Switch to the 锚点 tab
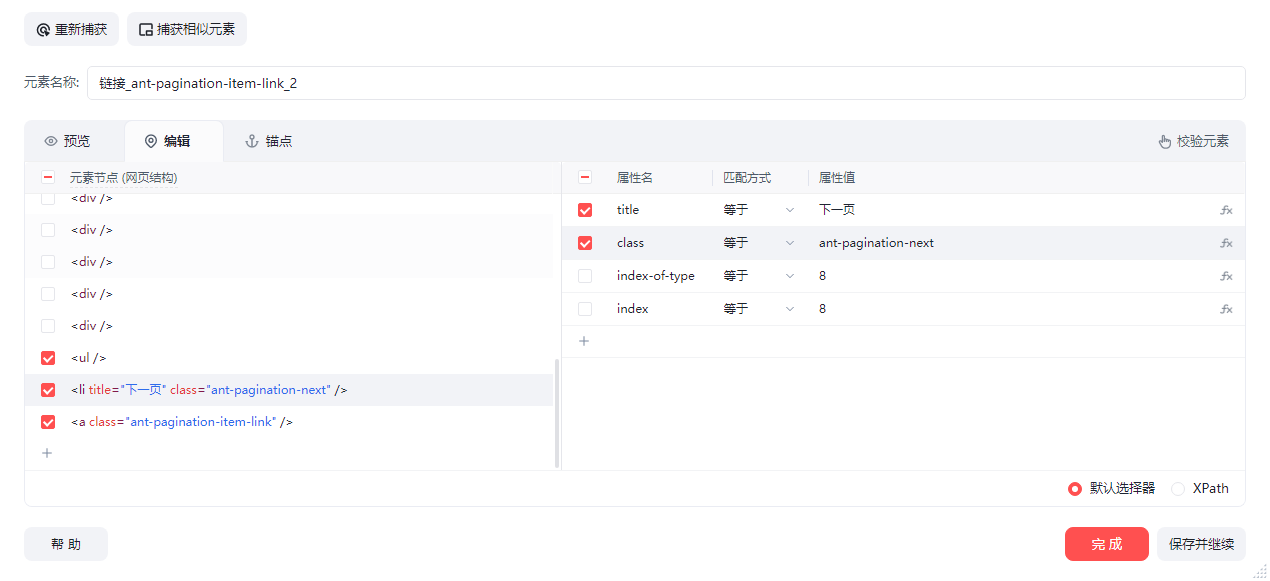Image resolution: width=1270 pixels, height=581 pixels. coord(269,141)
